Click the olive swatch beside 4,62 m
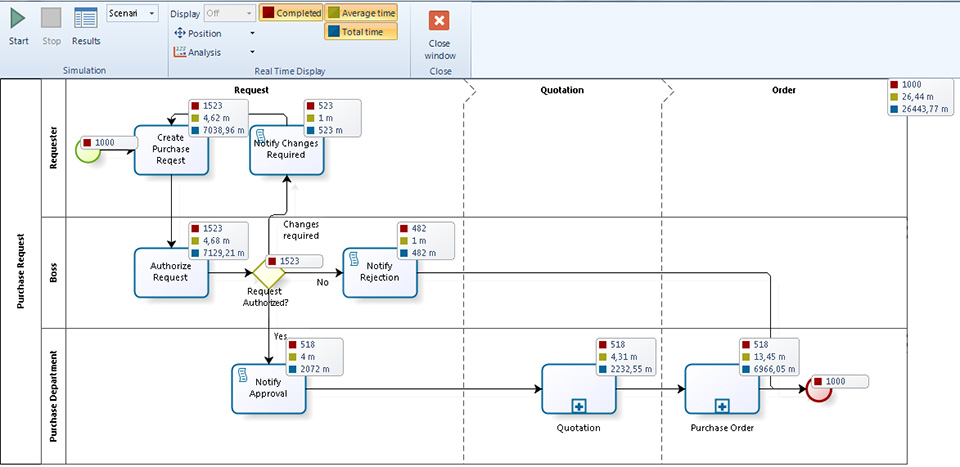This screenshot has width=960, height=467. pyautogui.click(x=195, y=118)
